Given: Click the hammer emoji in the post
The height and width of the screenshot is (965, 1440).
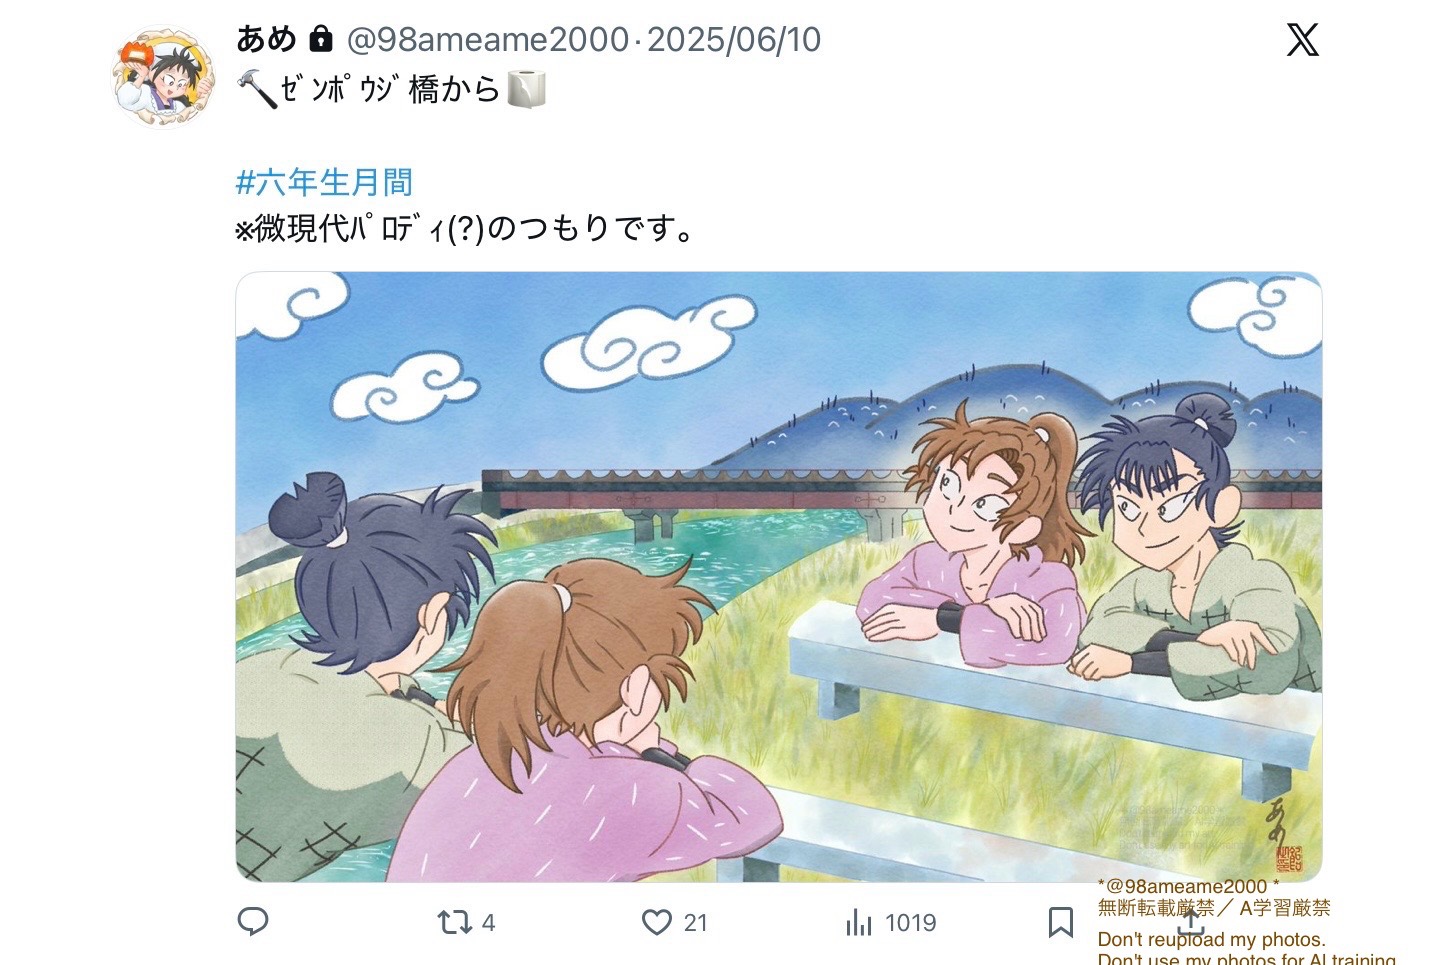Looking at the screenshot, I should [x=256, y=89].
